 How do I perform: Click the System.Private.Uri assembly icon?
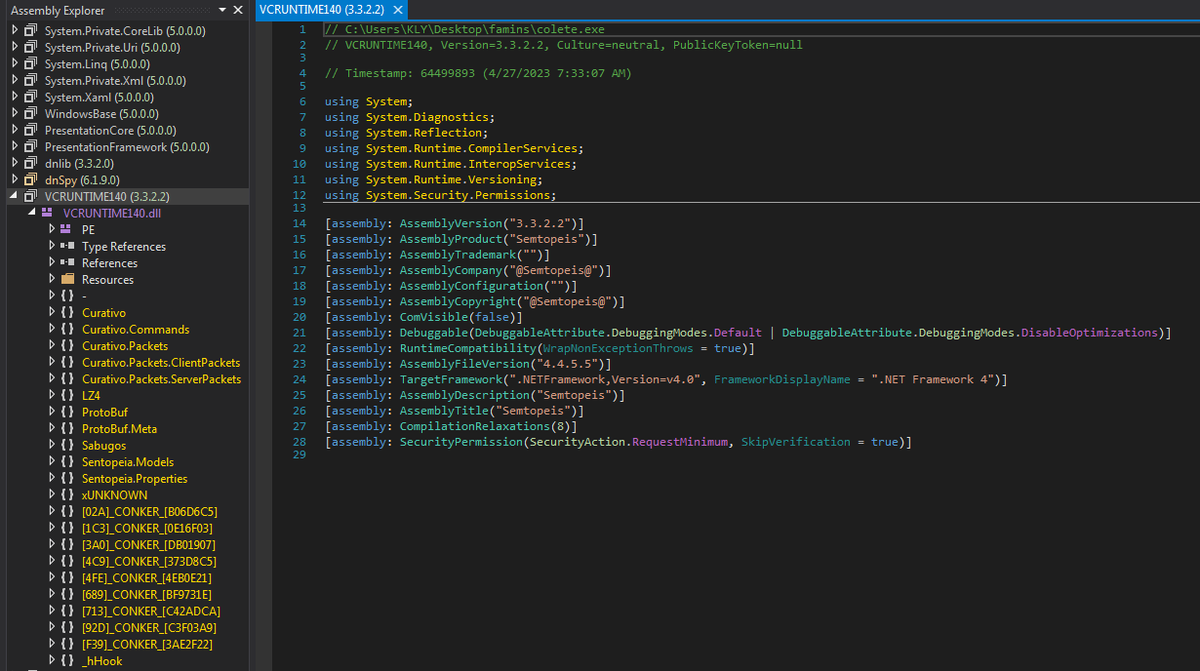point(31,47)
